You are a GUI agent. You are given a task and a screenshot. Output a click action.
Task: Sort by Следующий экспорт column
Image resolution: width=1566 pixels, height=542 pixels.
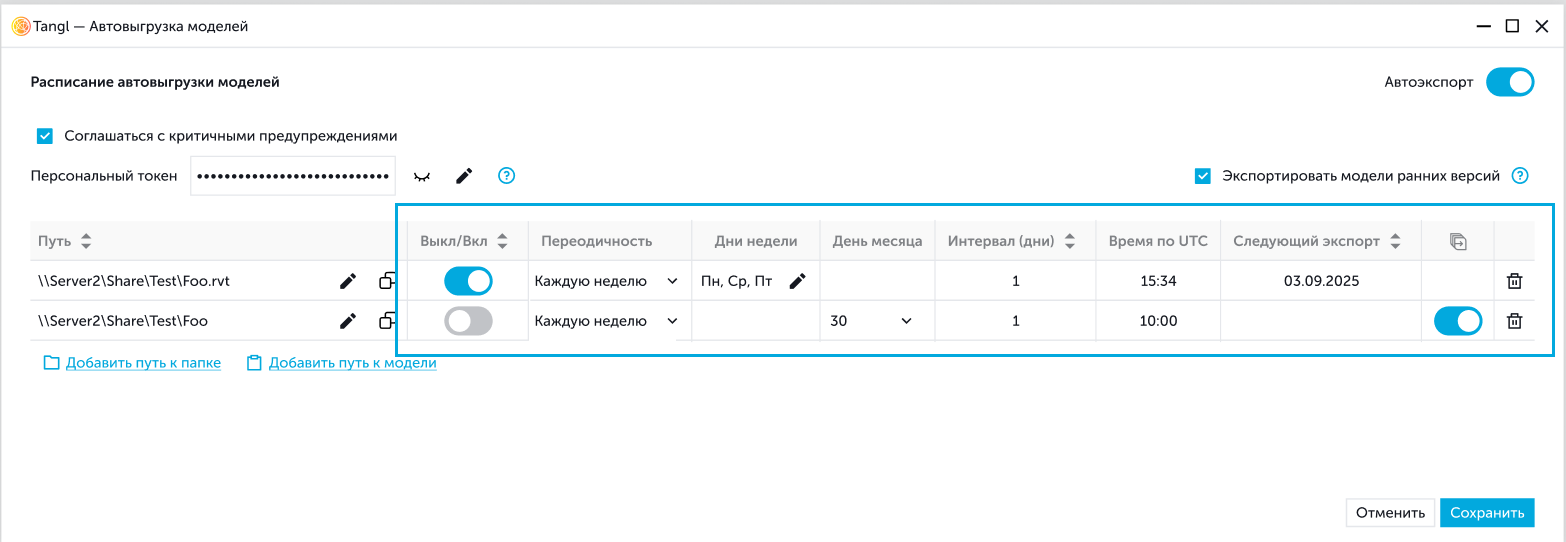pos(1396,241)
